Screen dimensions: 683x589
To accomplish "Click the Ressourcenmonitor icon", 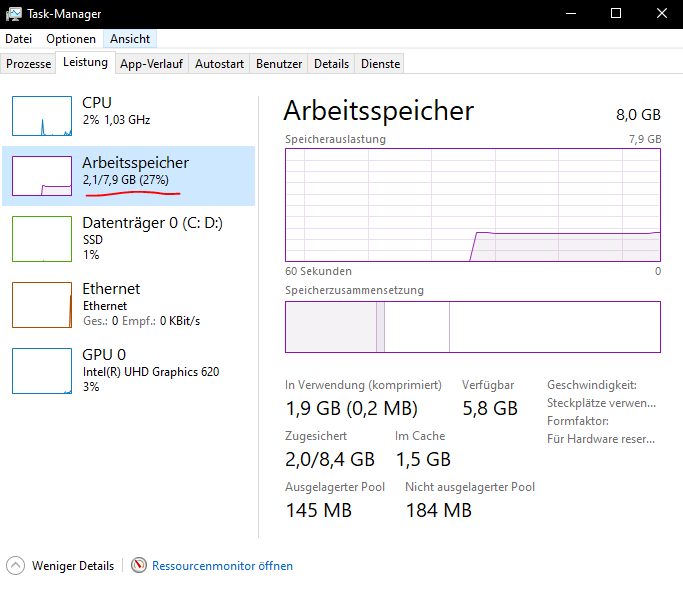I will 139,565.
